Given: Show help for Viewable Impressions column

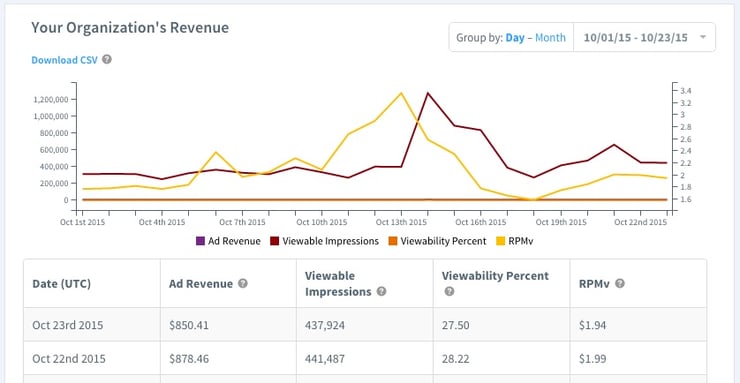Looking at the screenshot, I should tap(381, 291).
